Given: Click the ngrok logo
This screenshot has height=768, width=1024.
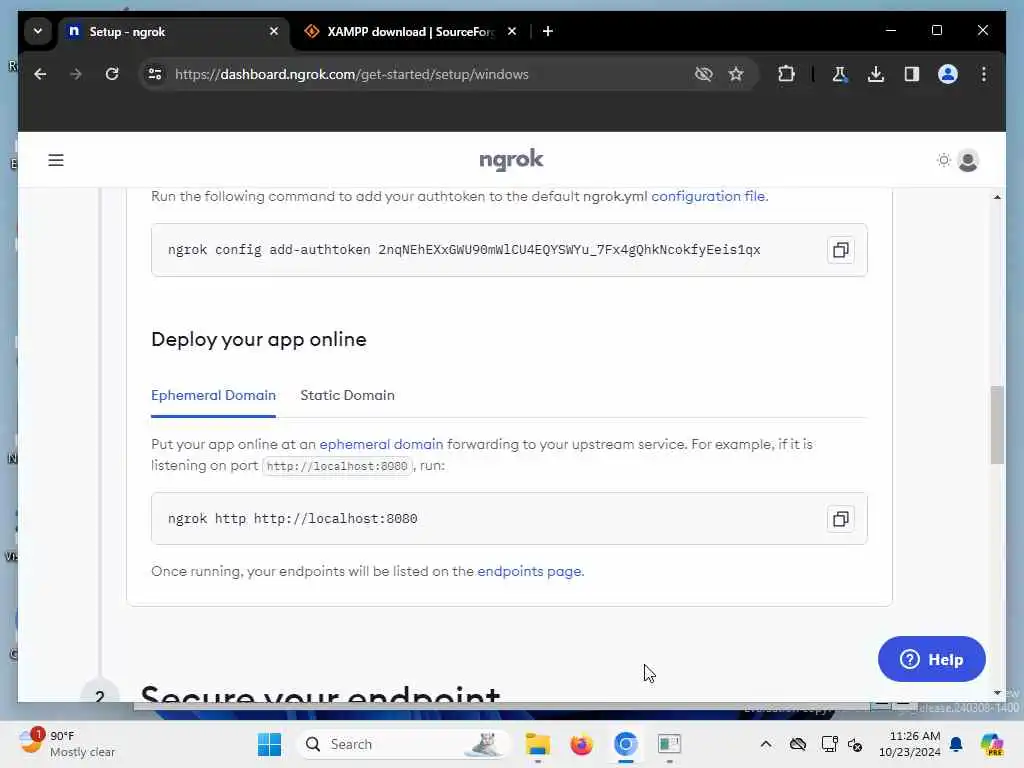Looking at the screenshot, I should coord(511,160).
